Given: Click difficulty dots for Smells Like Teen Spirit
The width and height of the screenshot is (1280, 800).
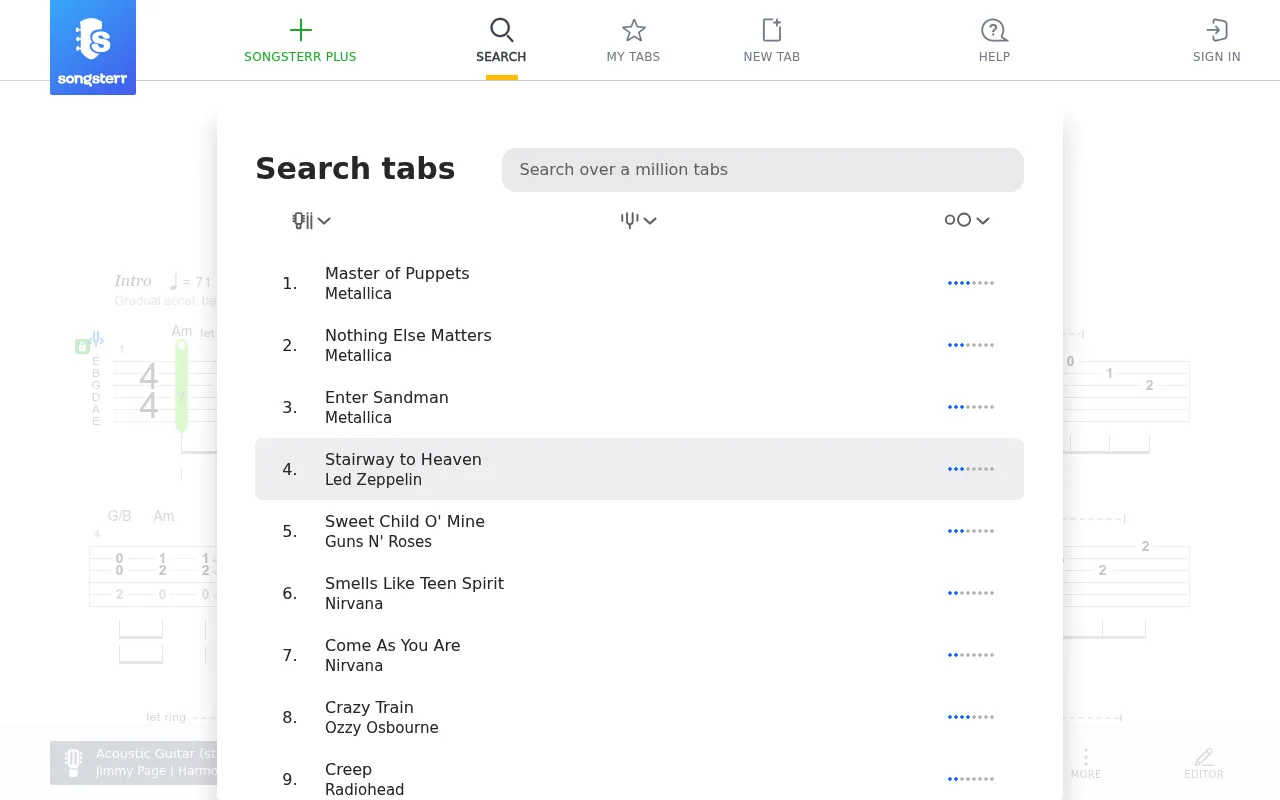Looking at the screenshot, I should 971,593.
